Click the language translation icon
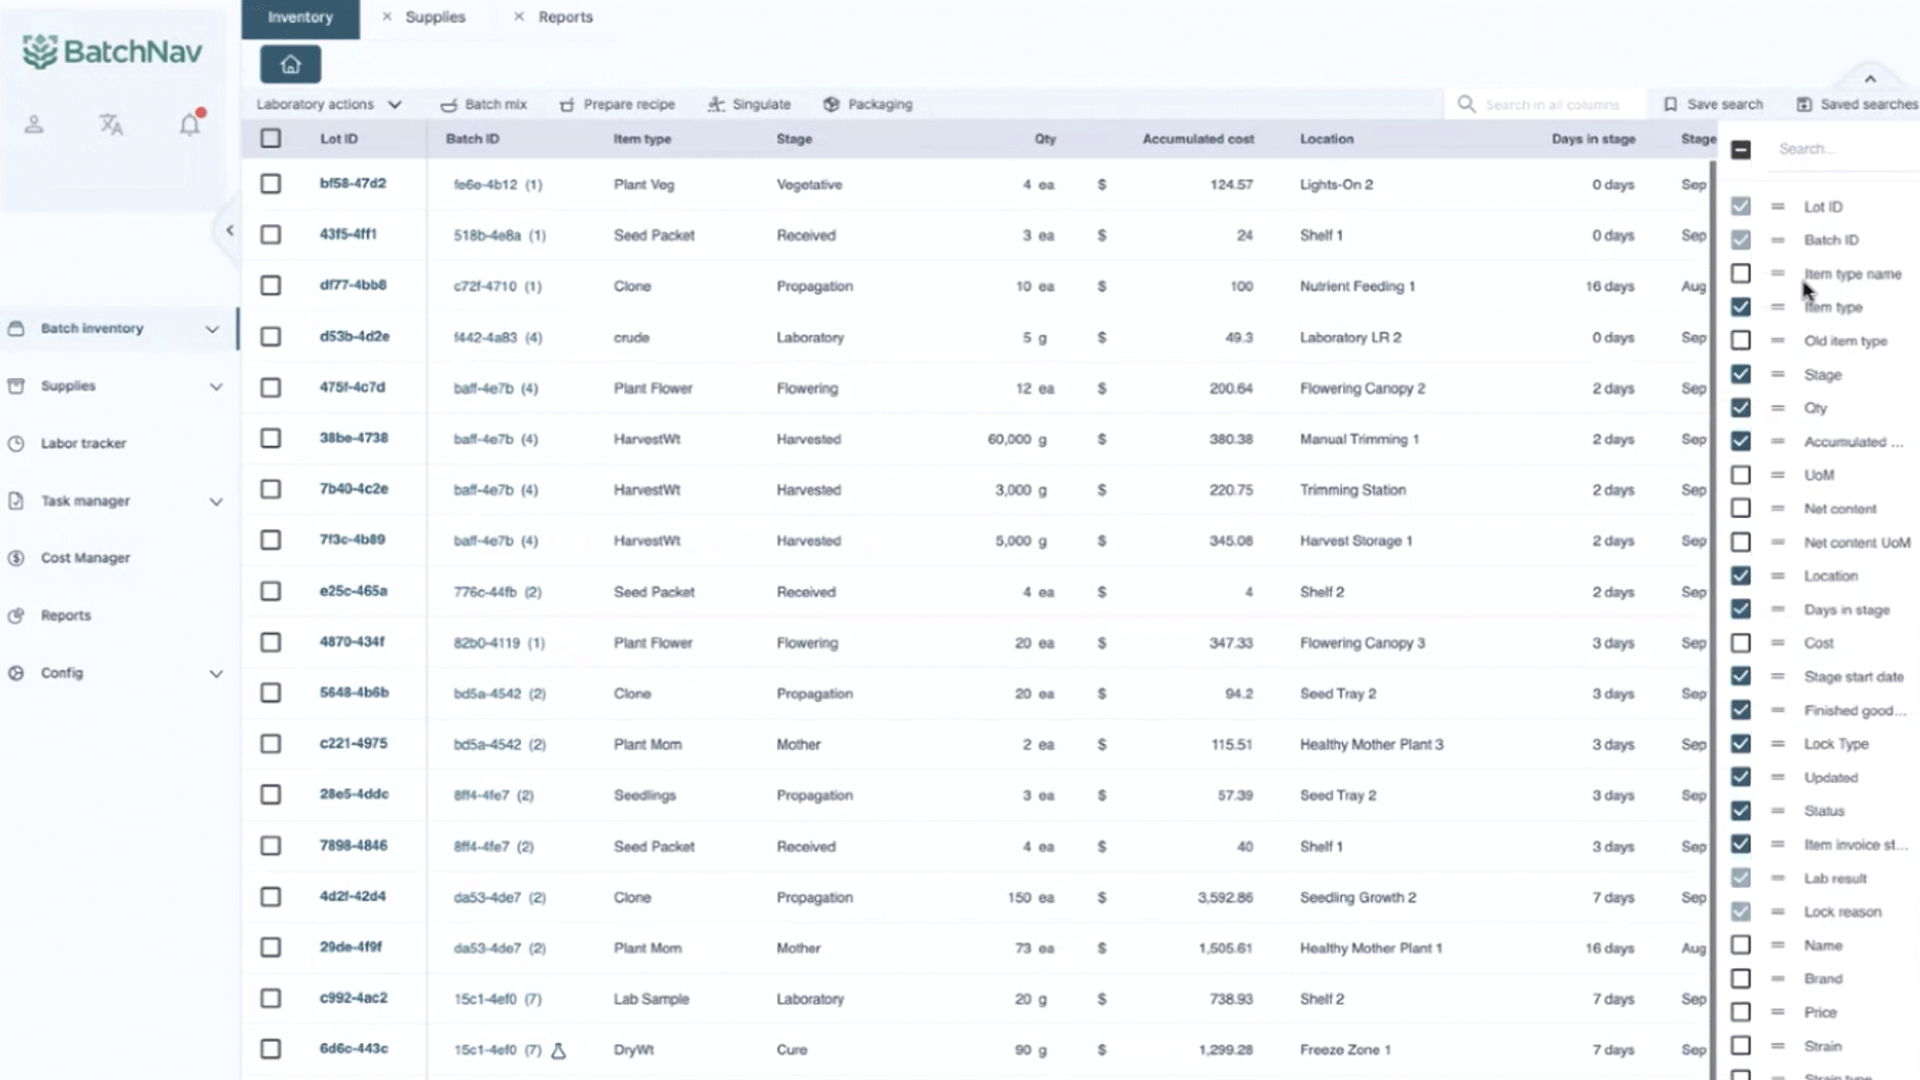This screenshot has height=1080, width=1920. 111,124
